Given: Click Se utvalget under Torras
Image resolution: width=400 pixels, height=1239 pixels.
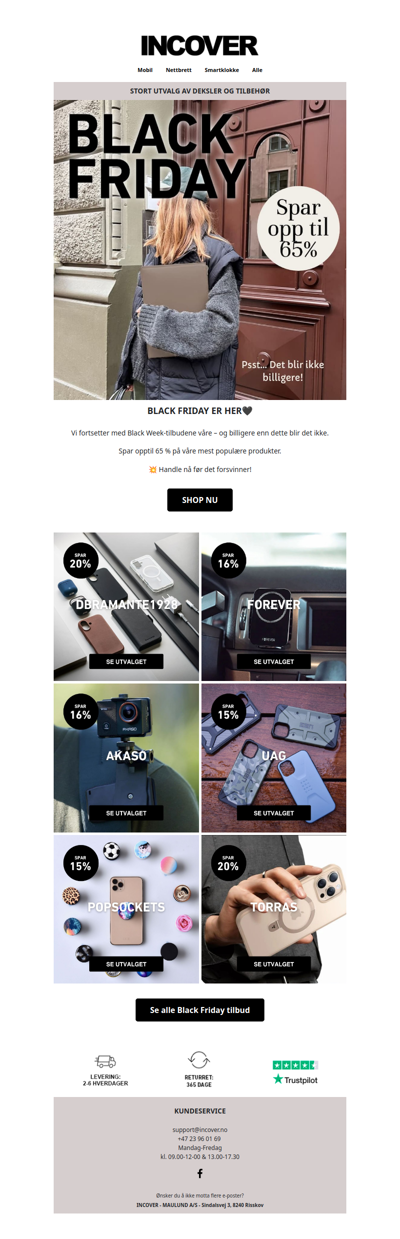Looking at the screenshot, I should click(274, 964).
